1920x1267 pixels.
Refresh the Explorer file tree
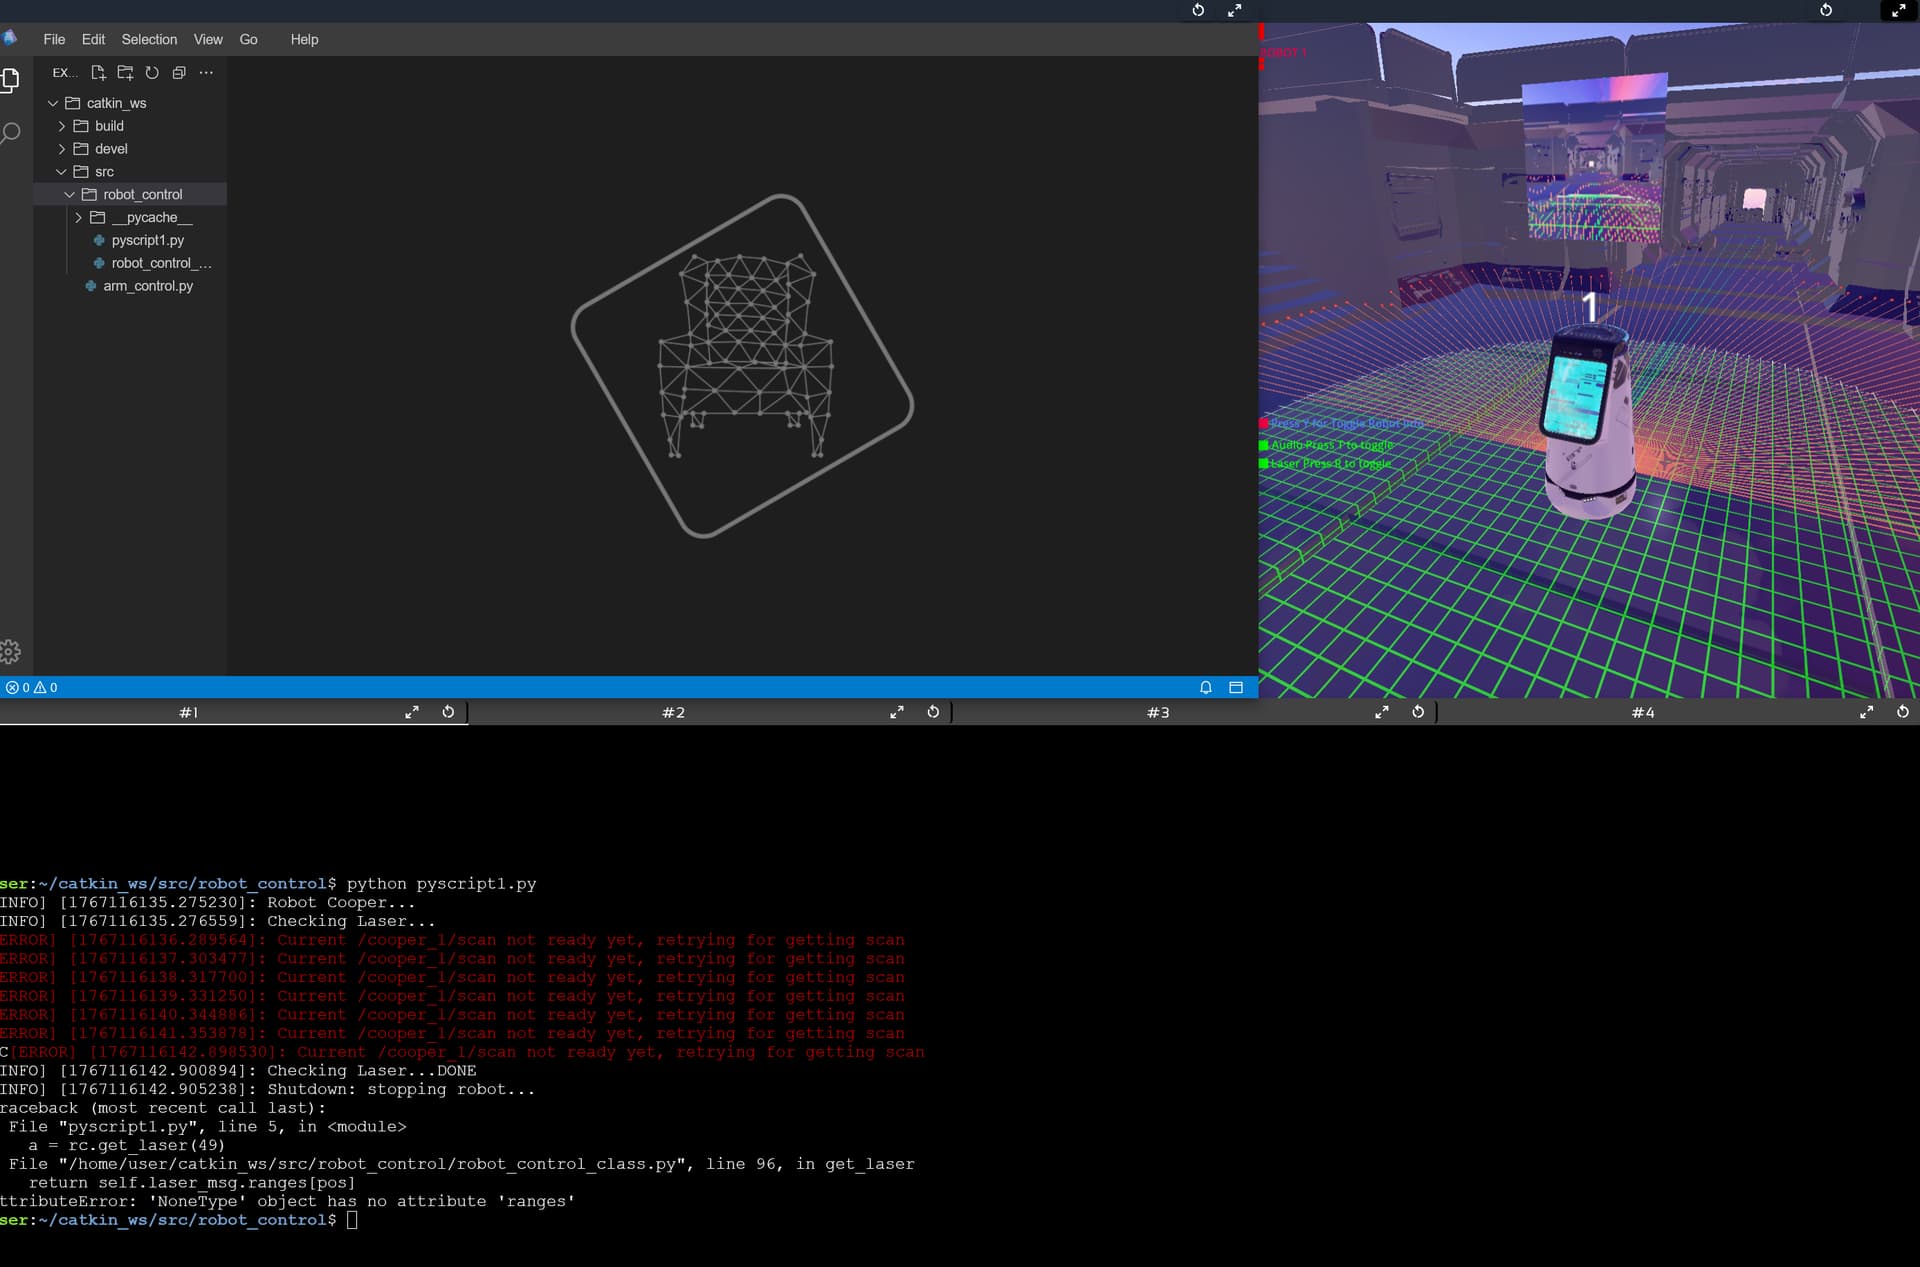pos(152,73)
